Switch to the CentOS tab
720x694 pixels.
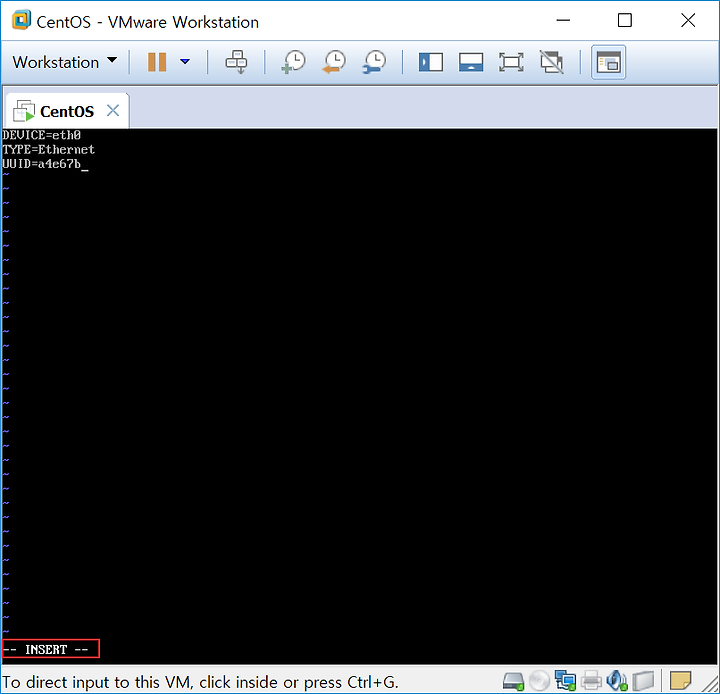[67, 111]
